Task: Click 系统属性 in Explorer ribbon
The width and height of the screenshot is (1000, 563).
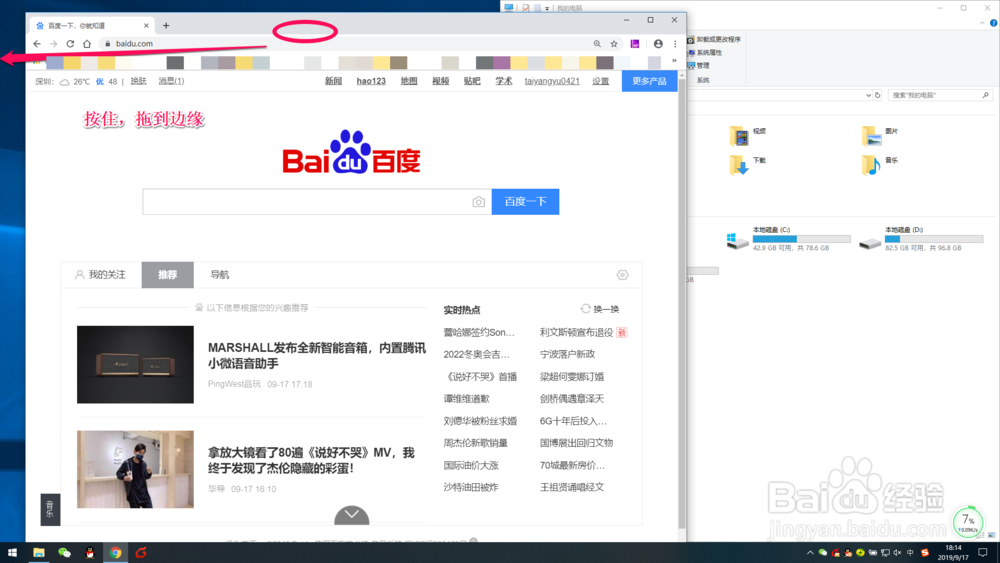Action: tap(705, 52)
